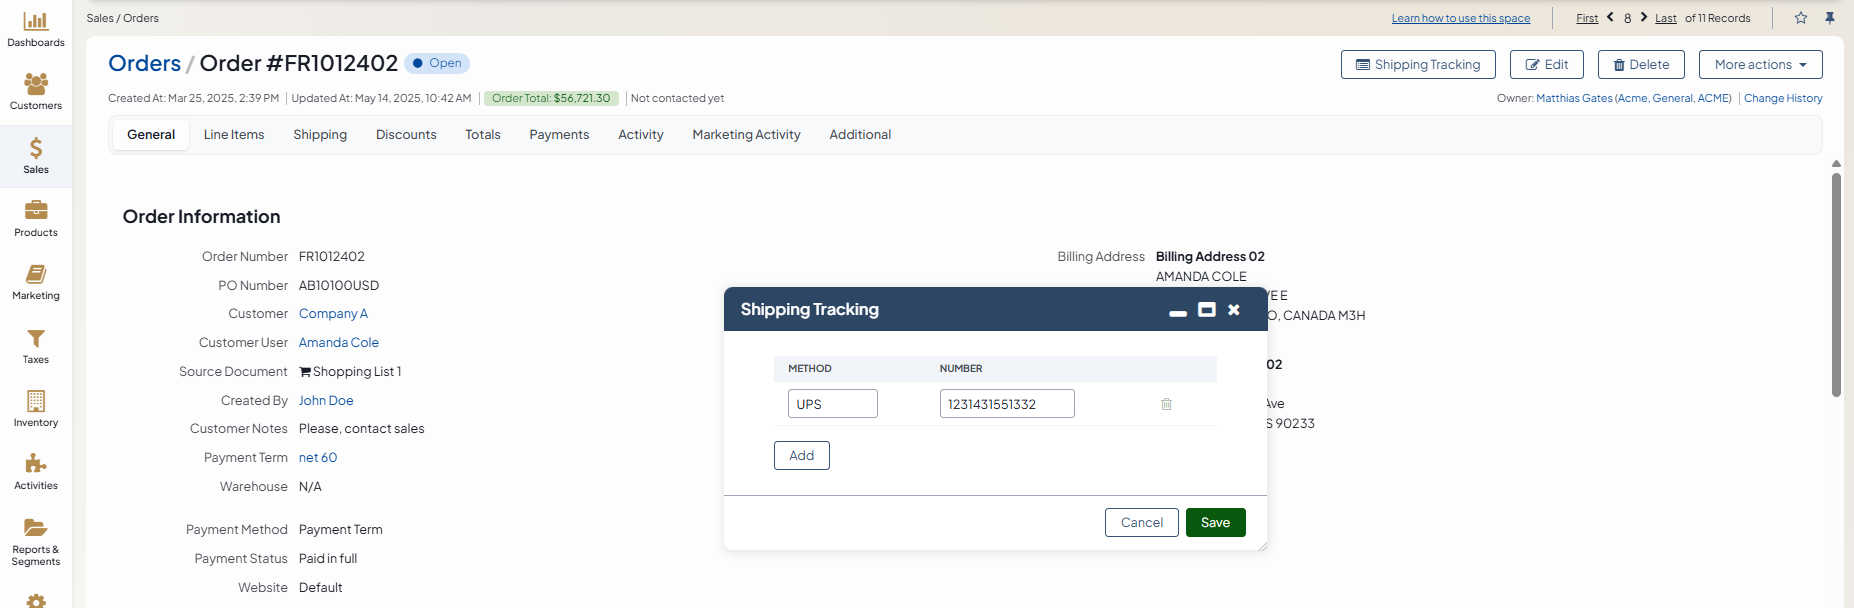Maximize the Shipping Tracking dialog

click(1207, 310)
